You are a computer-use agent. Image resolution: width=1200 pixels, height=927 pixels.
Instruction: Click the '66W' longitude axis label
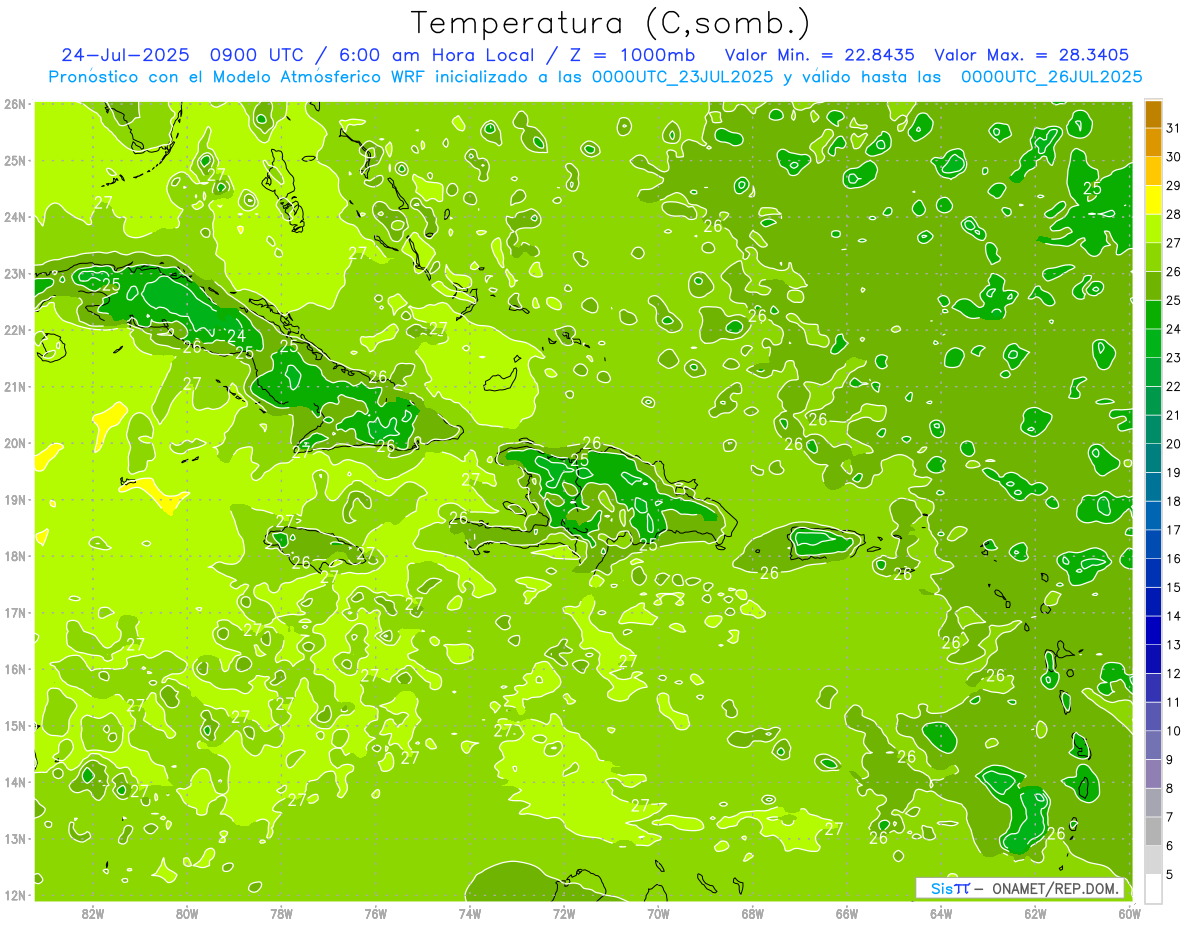pyautogui.click(x=847, y=914)
